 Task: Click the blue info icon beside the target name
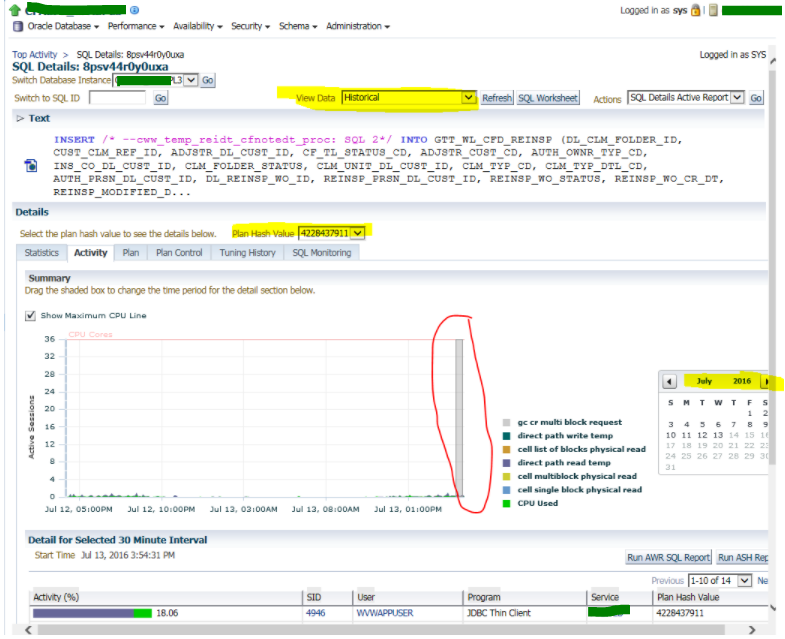[135, 10]
